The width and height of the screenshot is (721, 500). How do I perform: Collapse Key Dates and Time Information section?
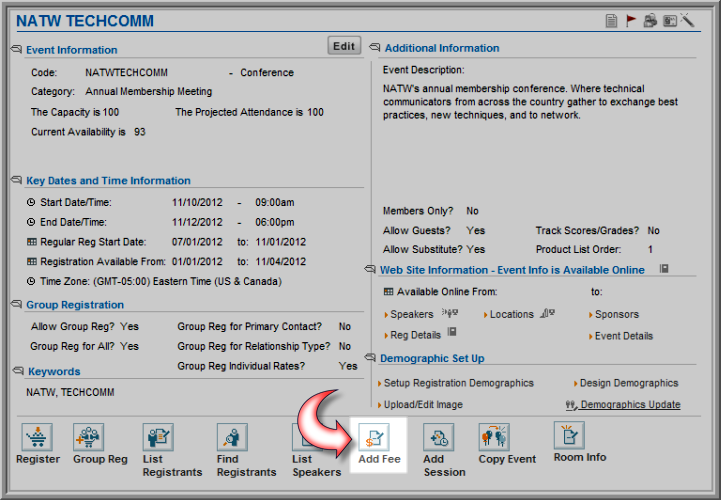coord(16,179)
